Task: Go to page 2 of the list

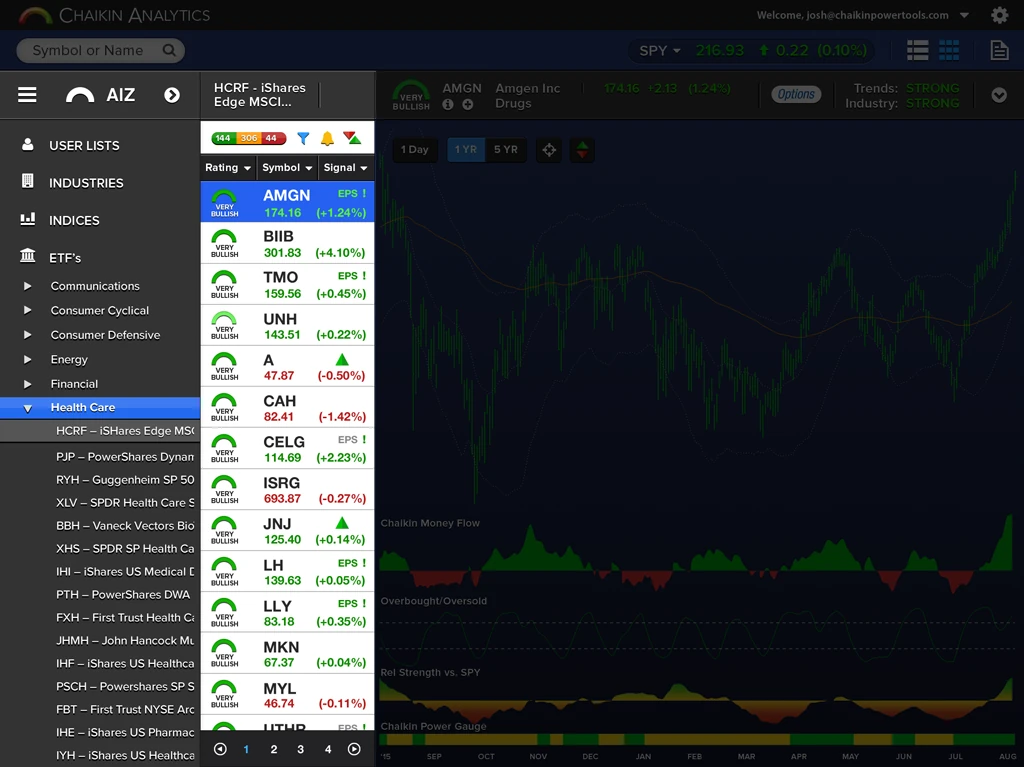Action: 274,749
